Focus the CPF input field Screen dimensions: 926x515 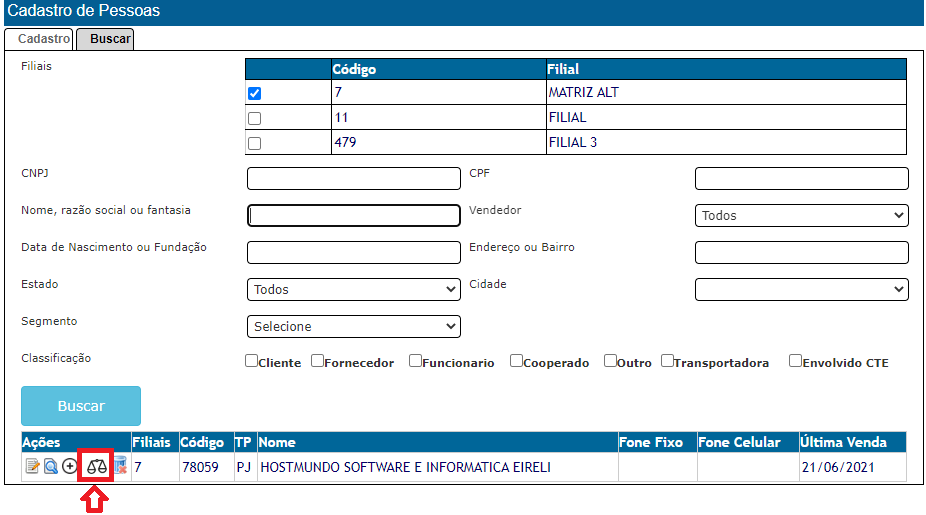pos(801,178)
